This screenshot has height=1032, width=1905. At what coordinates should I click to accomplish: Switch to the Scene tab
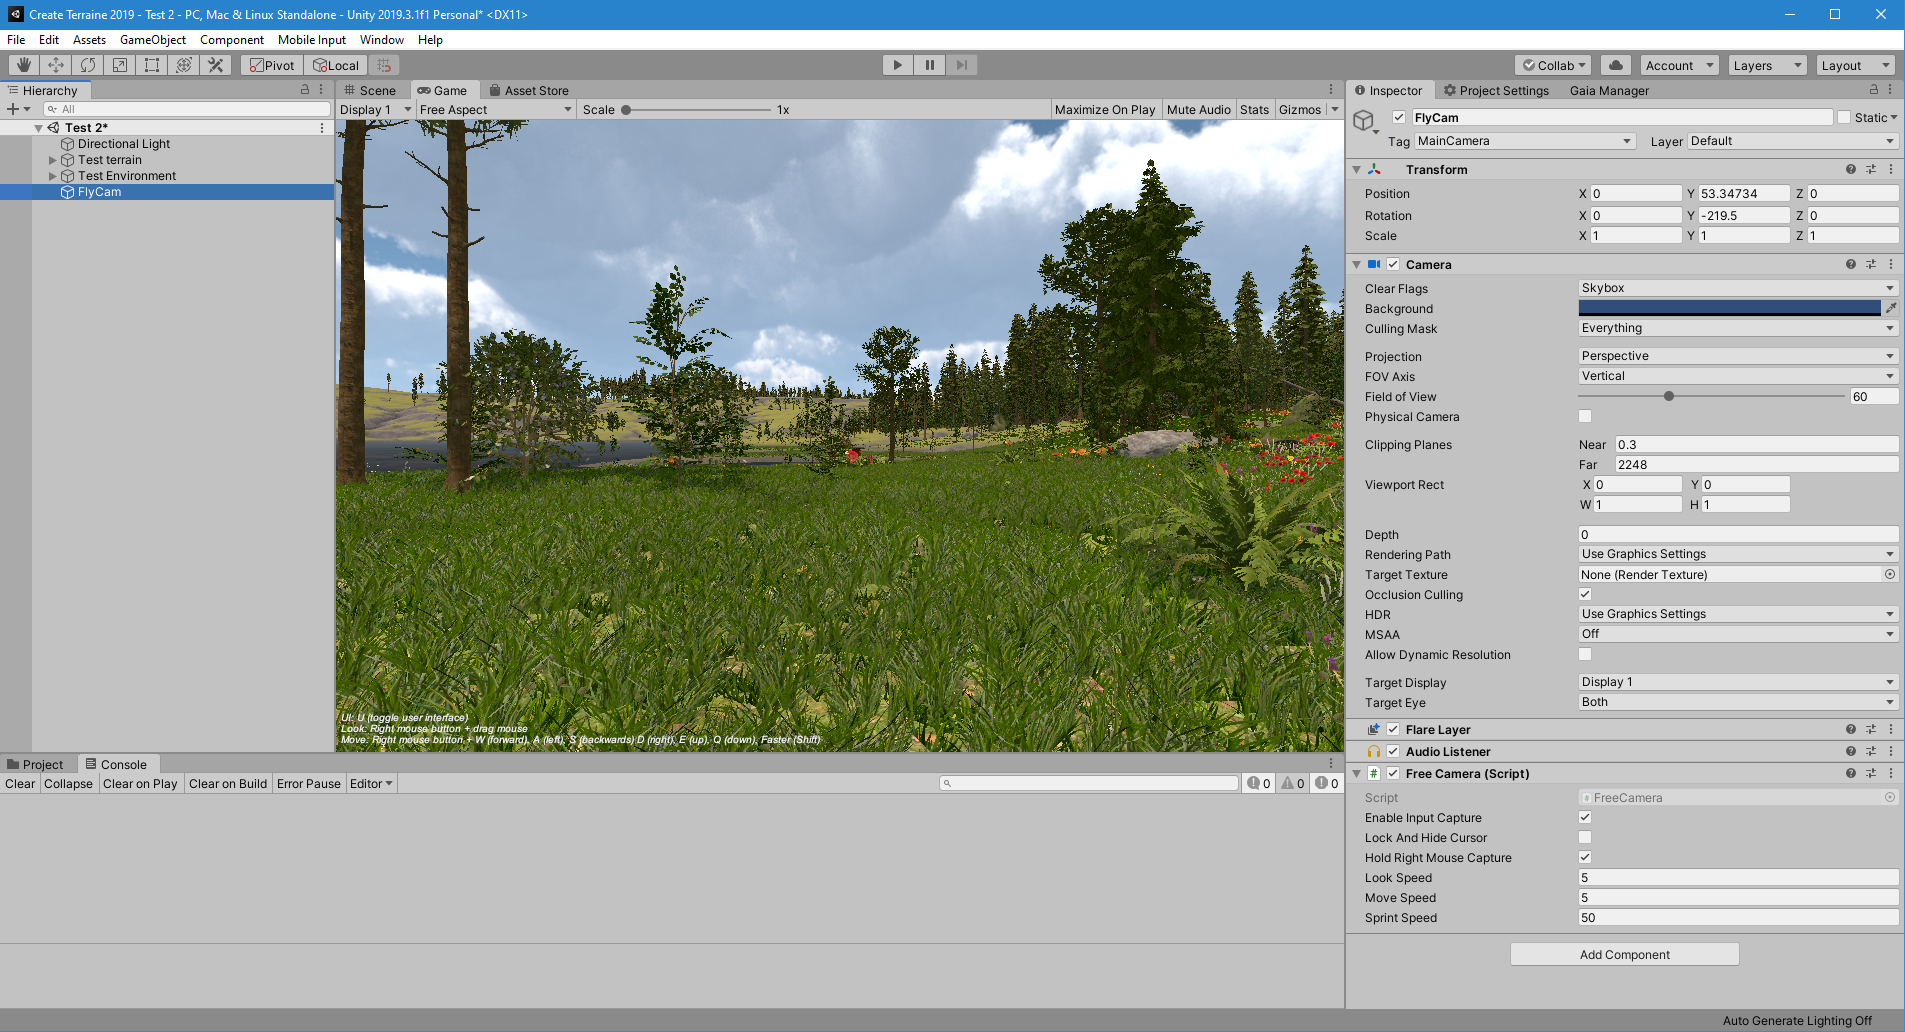[370, 90]
